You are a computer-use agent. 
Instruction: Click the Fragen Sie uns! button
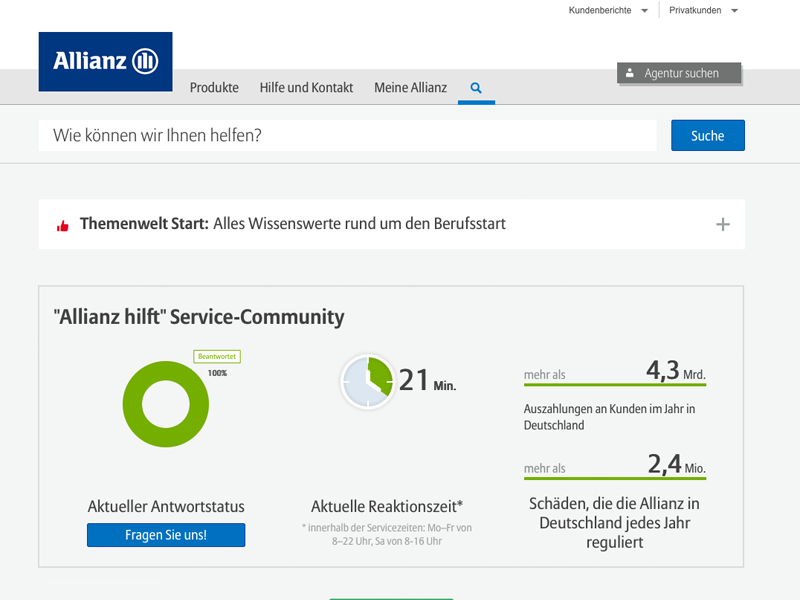pyautogui.click(x=166, y=535)
